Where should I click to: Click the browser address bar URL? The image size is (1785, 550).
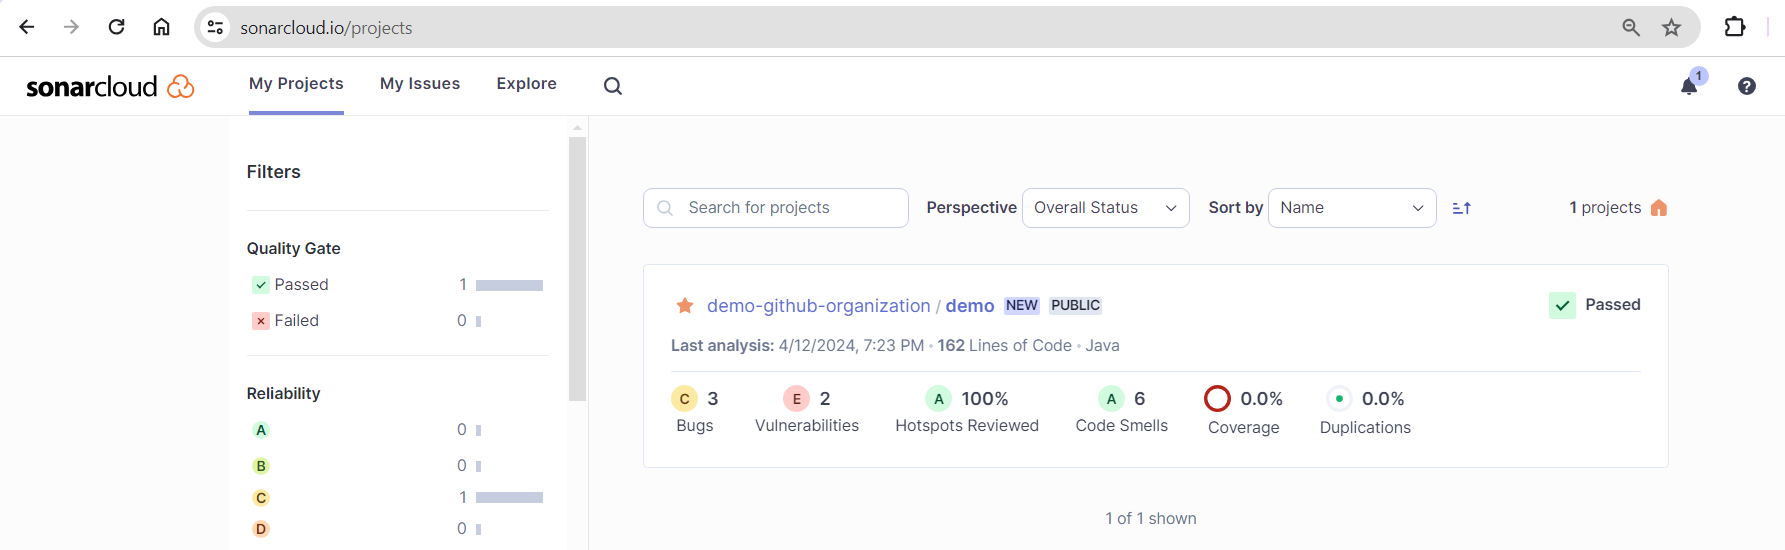click(326, 28)
